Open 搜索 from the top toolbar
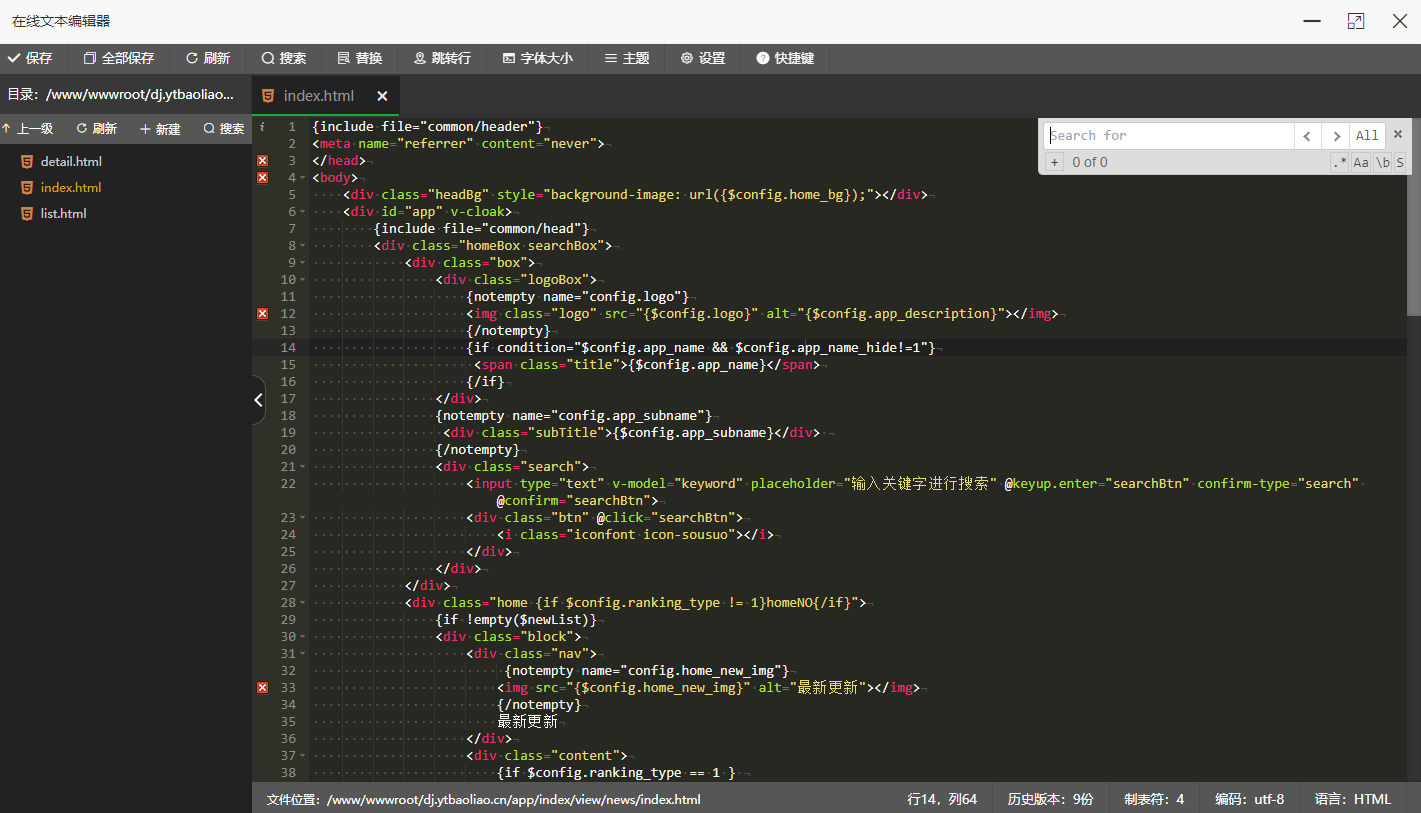Screen dimensions: 1421x813 click(284, 58)
